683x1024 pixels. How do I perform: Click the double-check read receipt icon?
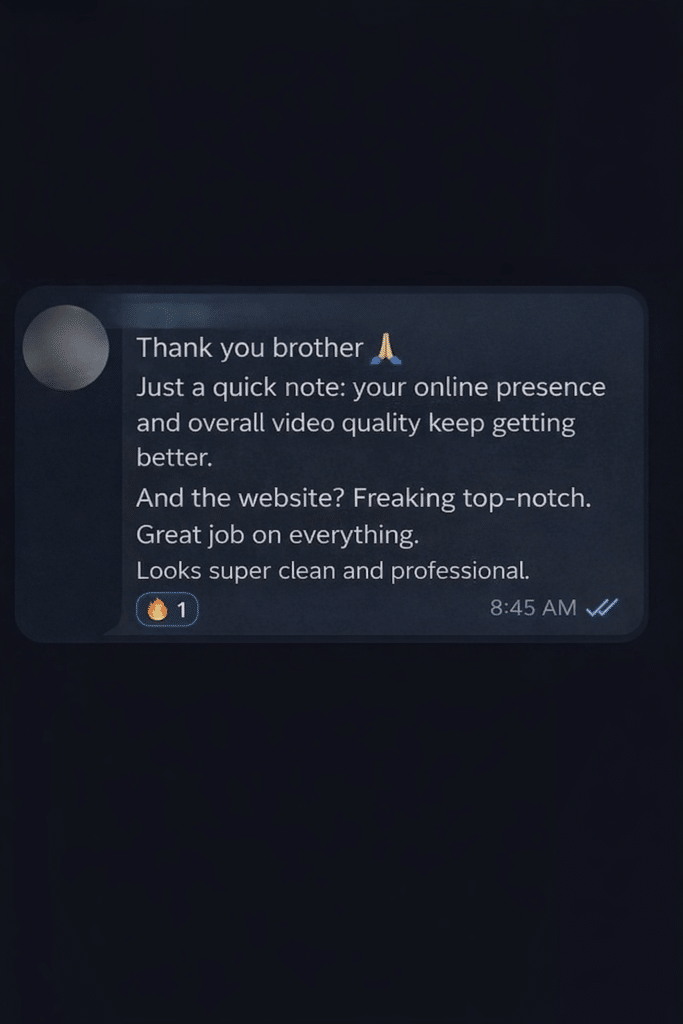(601, 608)
